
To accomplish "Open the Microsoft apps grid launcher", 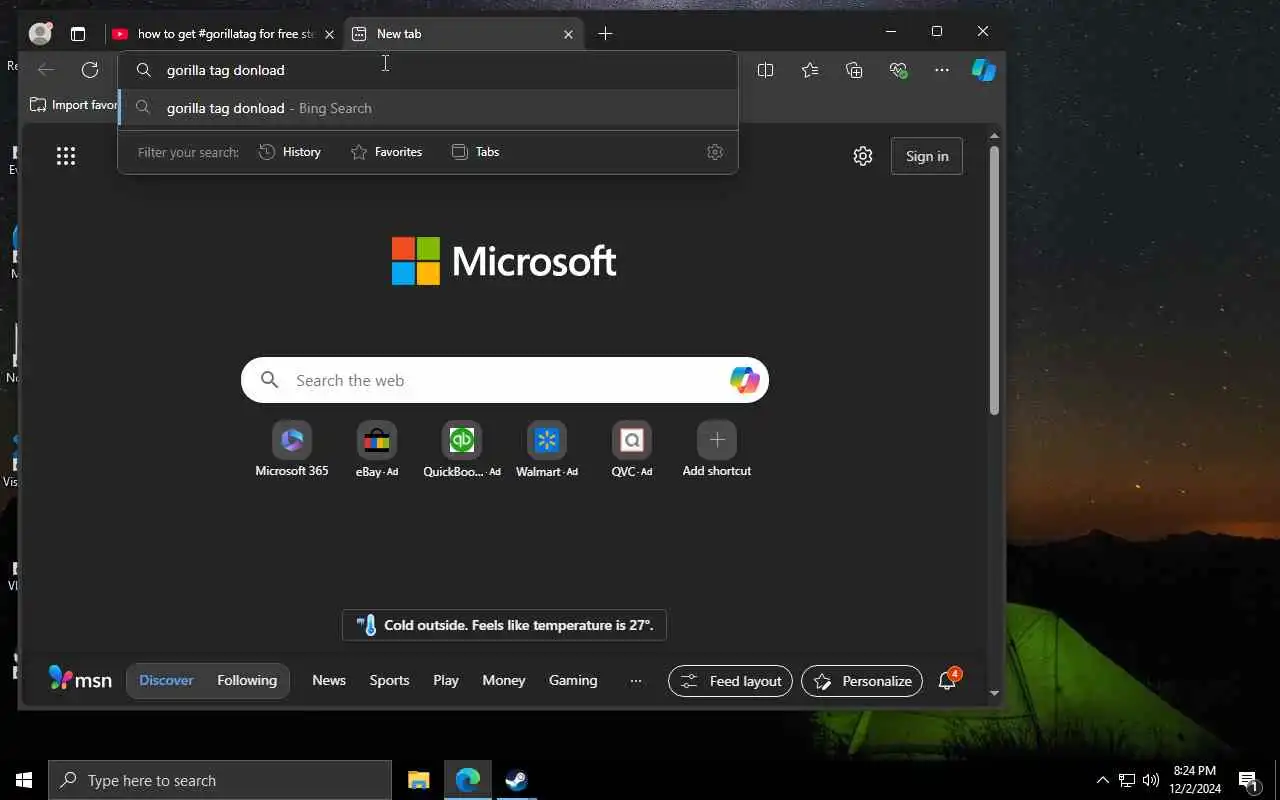I will pos(66,155).
